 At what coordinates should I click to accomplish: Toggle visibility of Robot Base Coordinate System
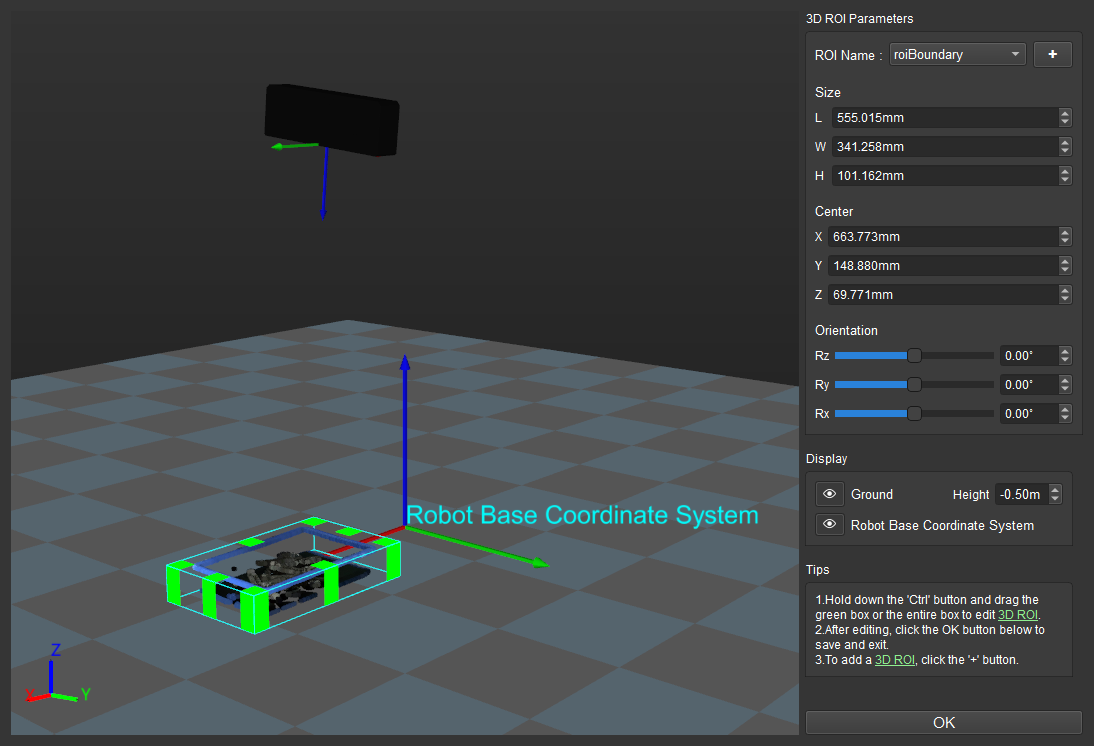[829, 524]
